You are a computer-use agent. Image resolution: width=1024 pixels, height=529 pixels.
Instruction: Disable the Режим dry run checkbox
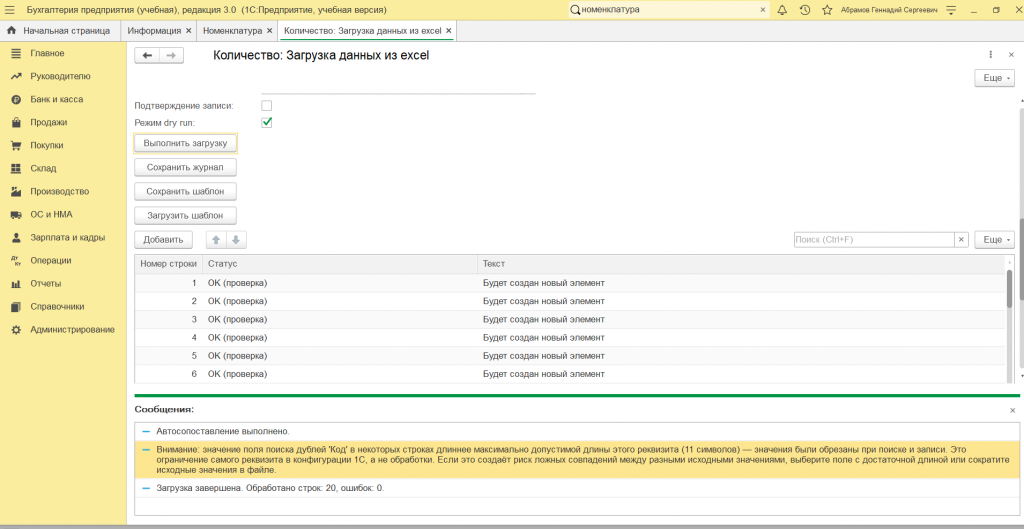[x=266, y=122]
